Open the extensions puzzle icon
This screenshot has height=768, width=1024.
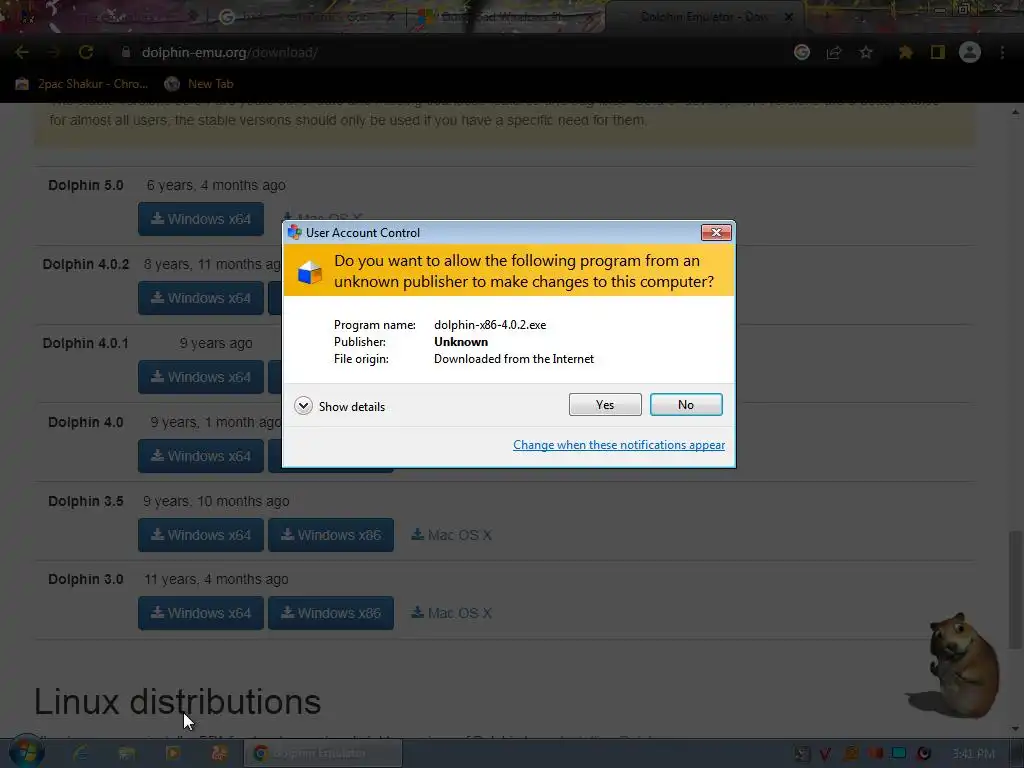tap(905, 52)
